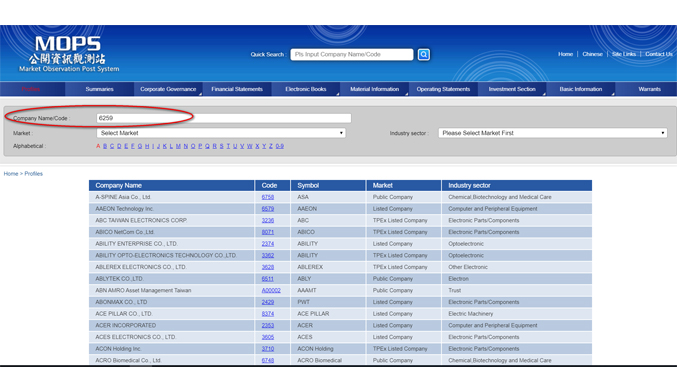Click the Home breadcrumb link
This screenshot has width=677, height=391.
pos(11,173)
